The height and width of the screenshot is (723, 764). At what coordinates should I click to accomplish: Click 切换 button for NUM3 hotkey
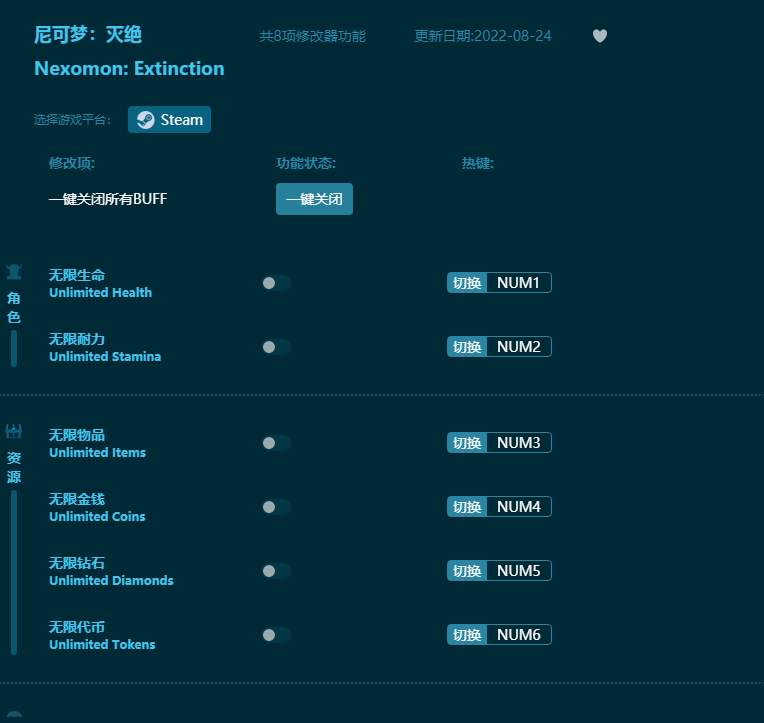click(x=467, y=442)
